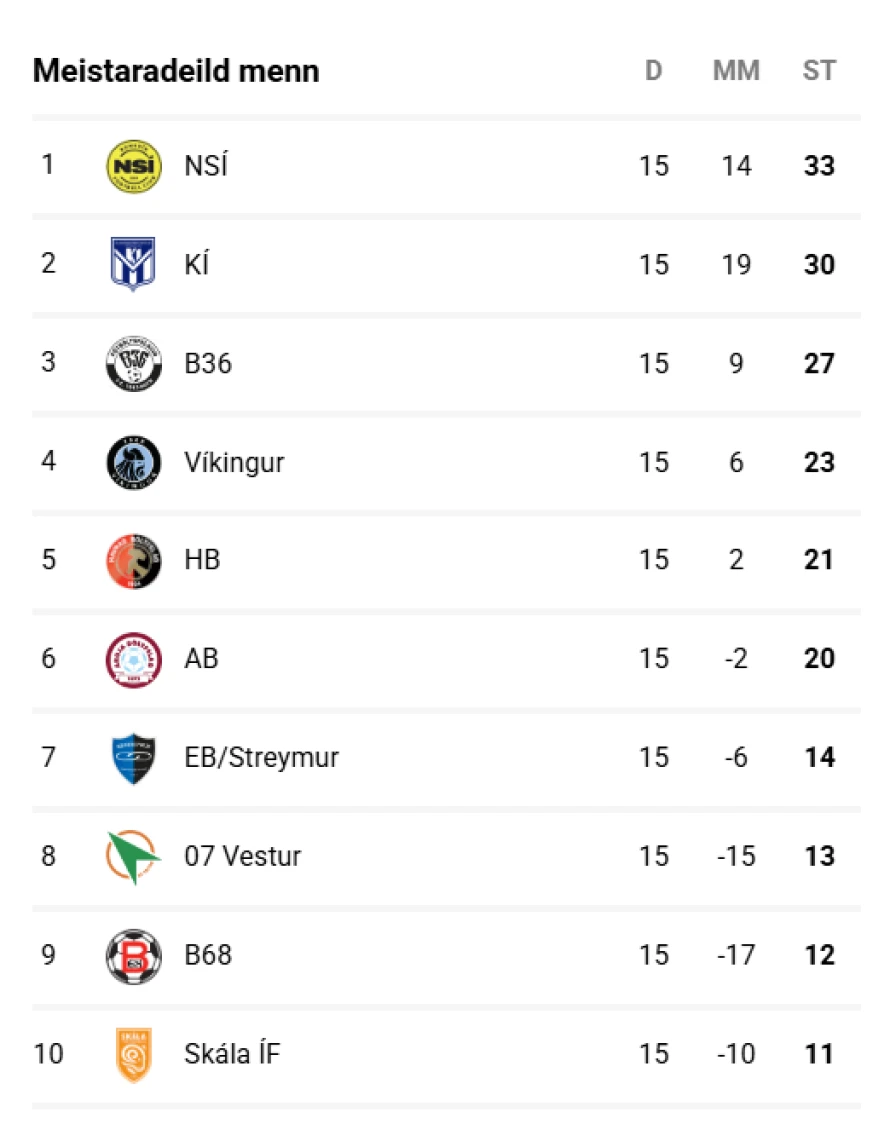Screen dimensions: 890x1147
Task: Open the Skála ÍF orange shield logo
Action: click(134, 1055)
